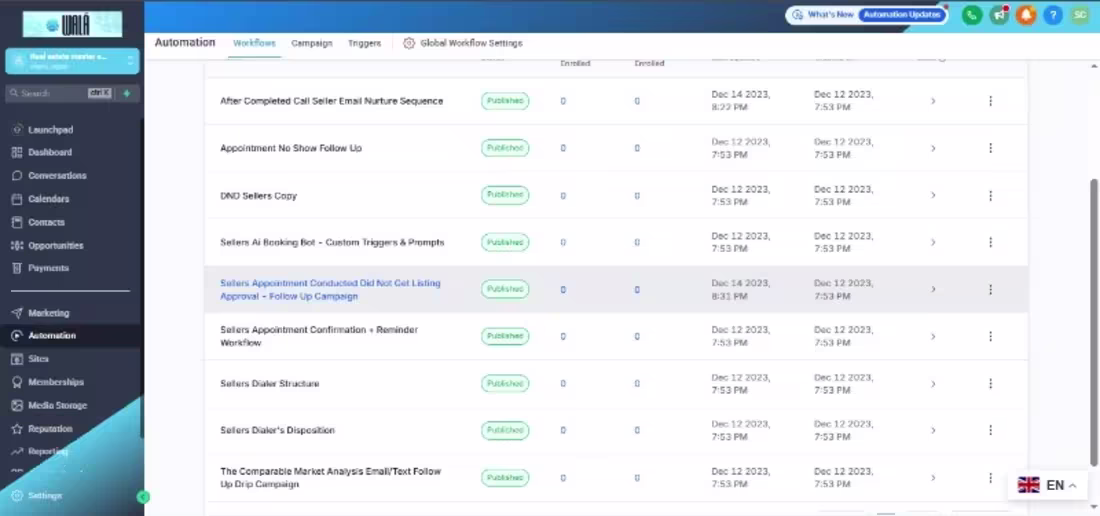The height and width of the screenshot is (516, 1100).
Task: Click the green plus quick-add icon beside search
Action: click(x=127, y=93)
